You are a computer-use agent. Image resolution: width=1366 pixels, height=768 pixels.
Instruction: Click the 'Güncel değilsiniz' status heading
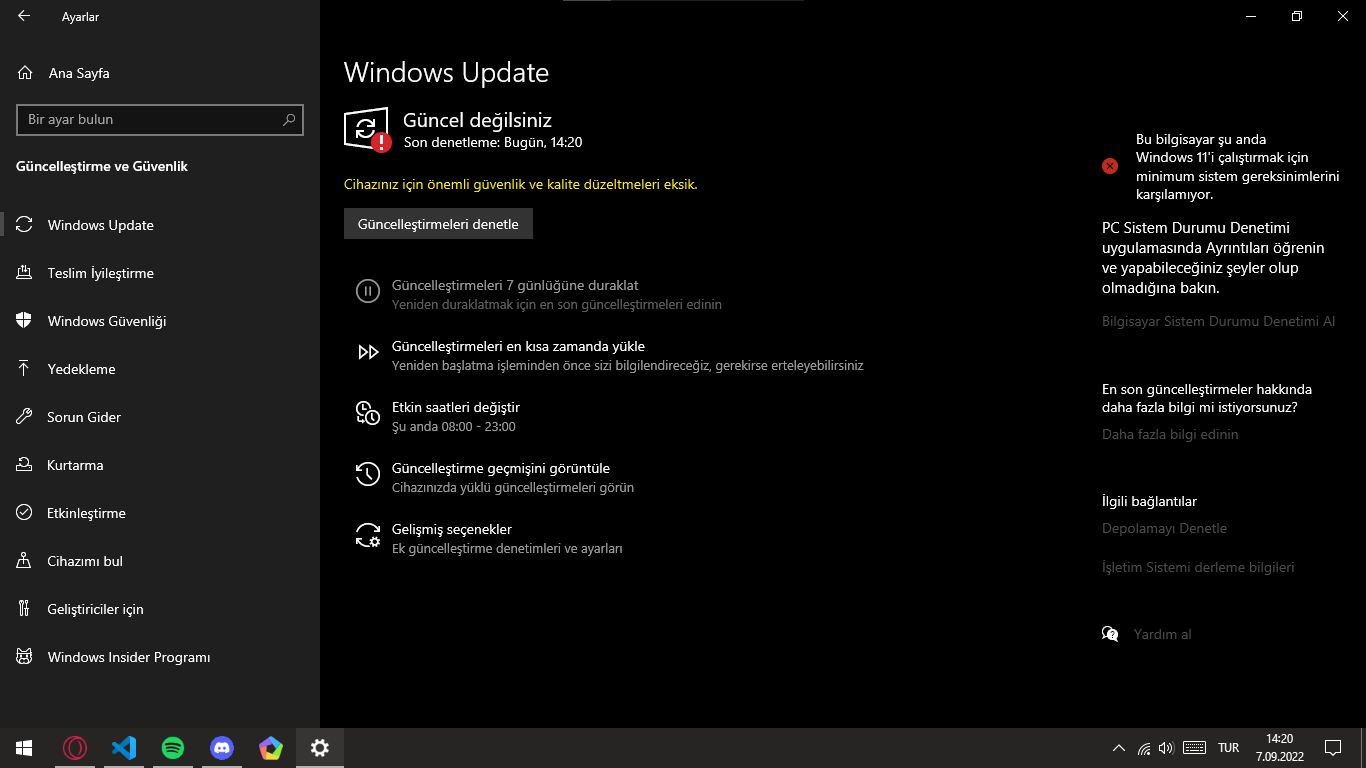point(477,120)
